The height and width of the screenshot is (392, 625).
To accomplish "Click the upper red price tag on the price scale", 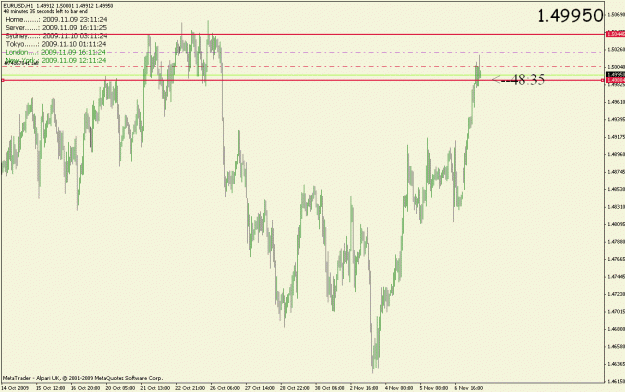I will [x=615, y=34].
